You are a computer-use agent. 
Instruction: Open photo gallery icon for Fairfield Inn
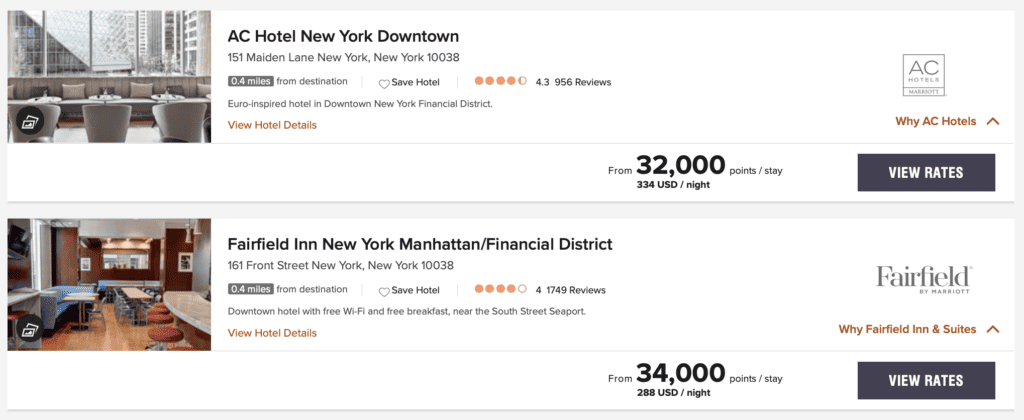point(30,330)
